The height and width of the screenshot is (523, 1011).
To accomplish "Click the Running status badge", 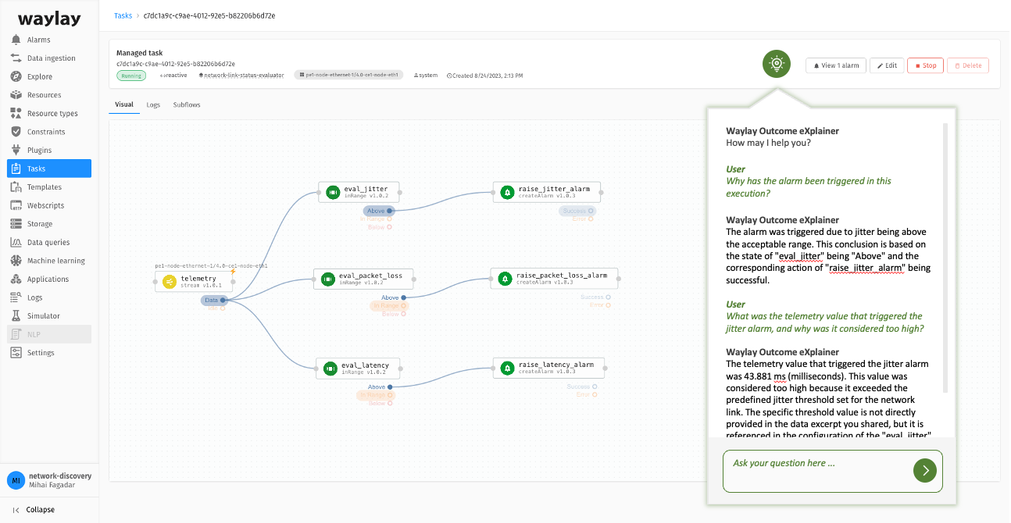I will point(131,75).
